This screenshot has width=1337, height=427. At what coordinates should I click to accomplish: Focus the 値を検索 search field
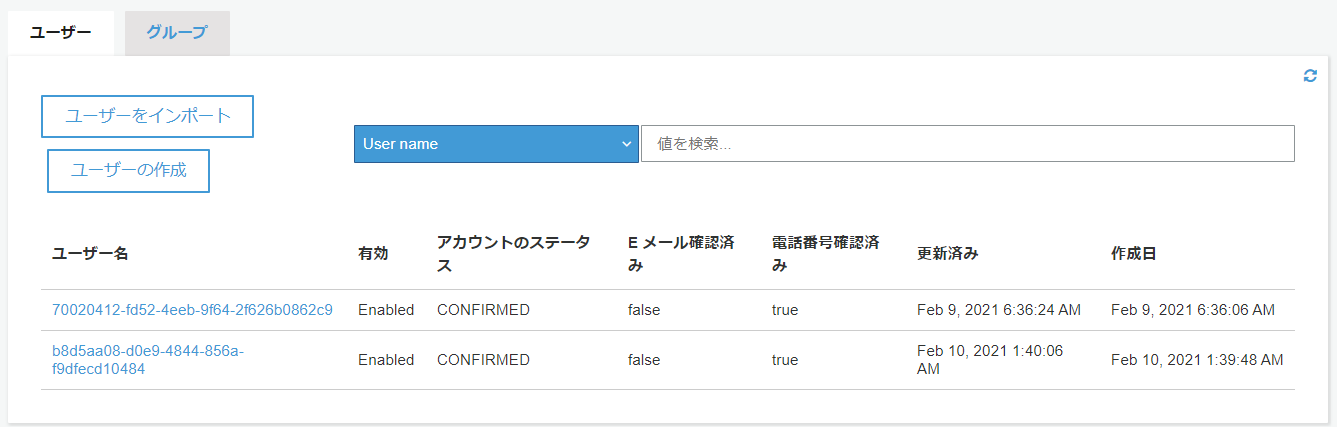point(968,144)
